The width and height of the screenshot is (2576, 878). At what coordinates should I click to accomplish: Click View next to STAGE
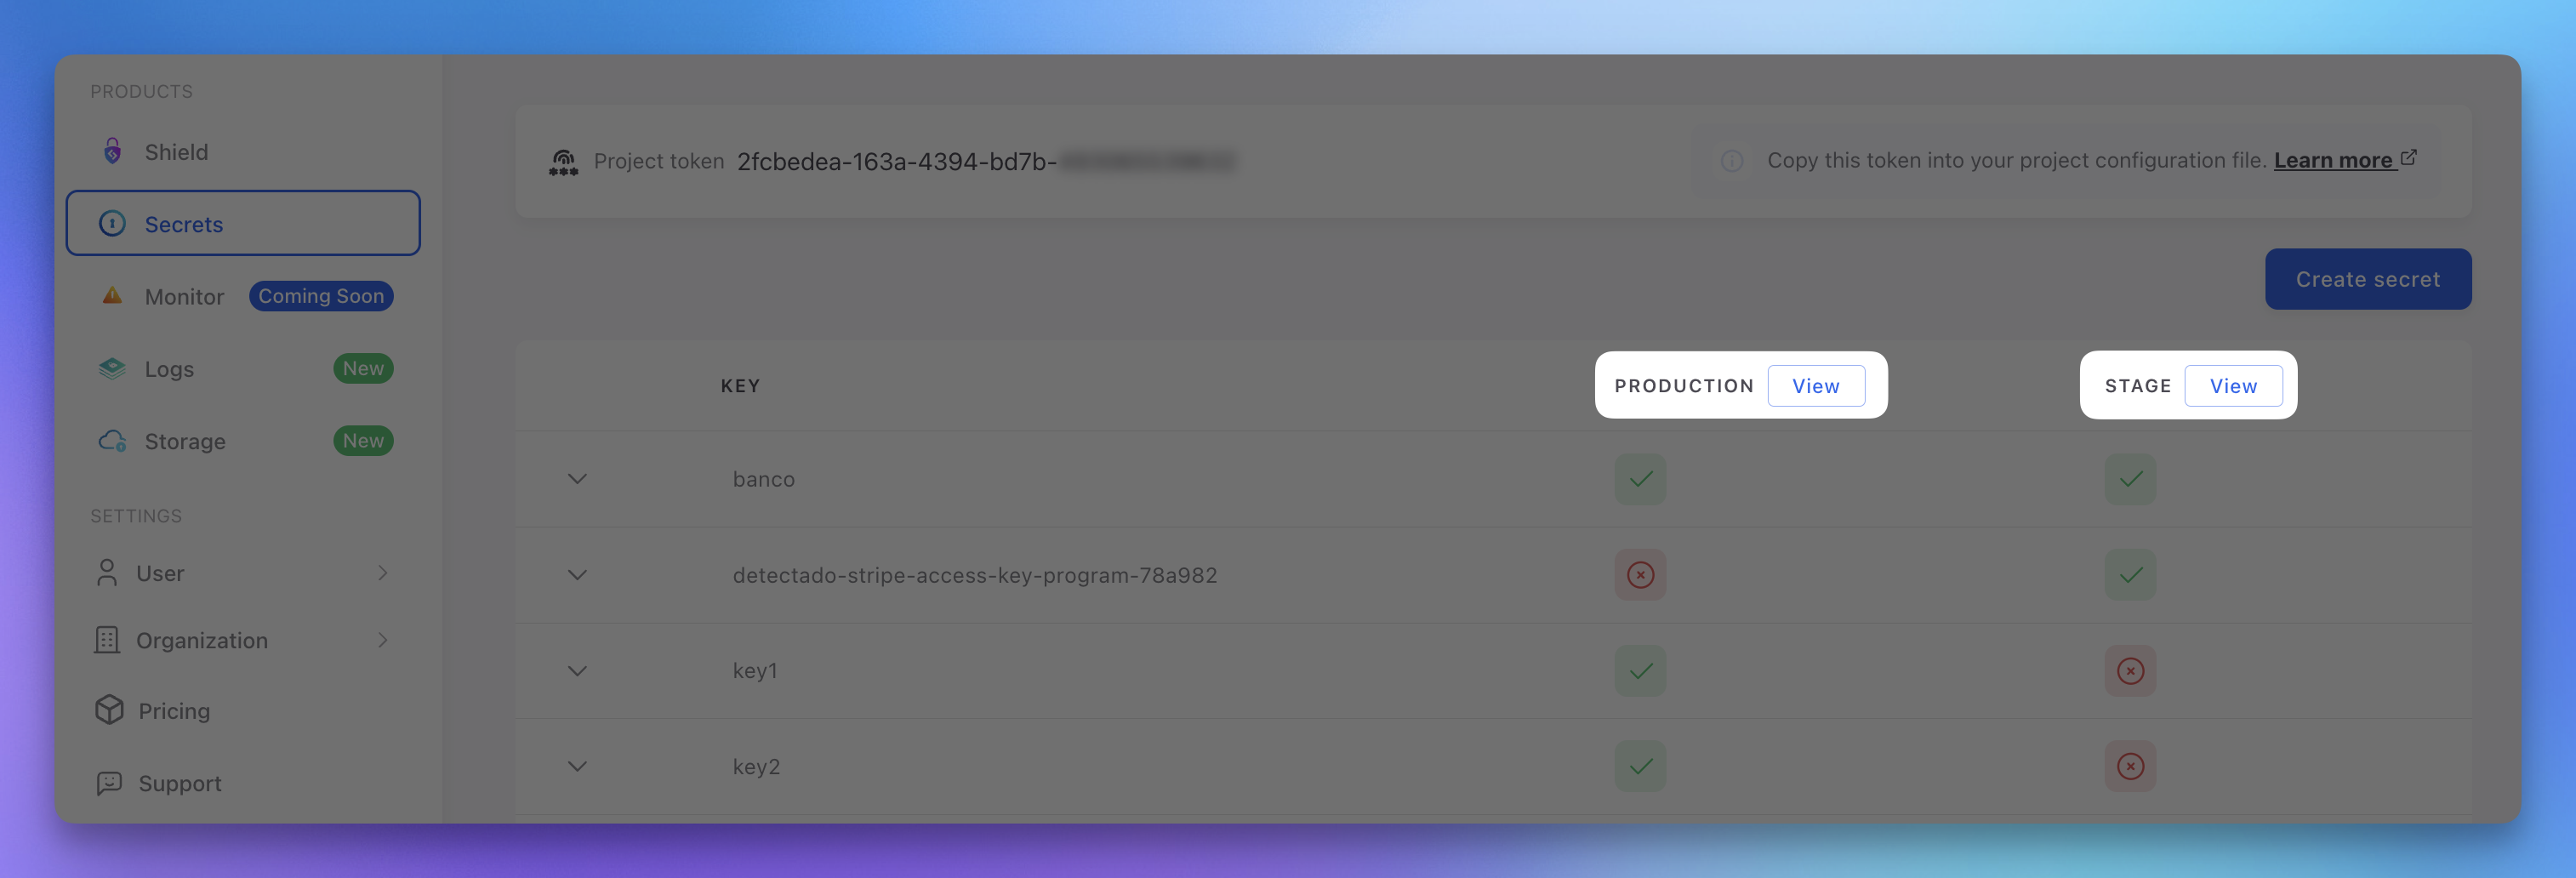pos(2232,386)
